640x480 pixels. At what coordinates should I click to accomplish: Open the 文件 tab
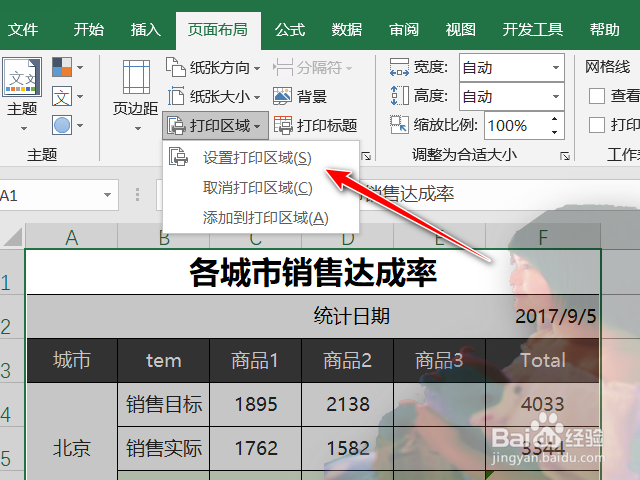(x=23, y=30)
